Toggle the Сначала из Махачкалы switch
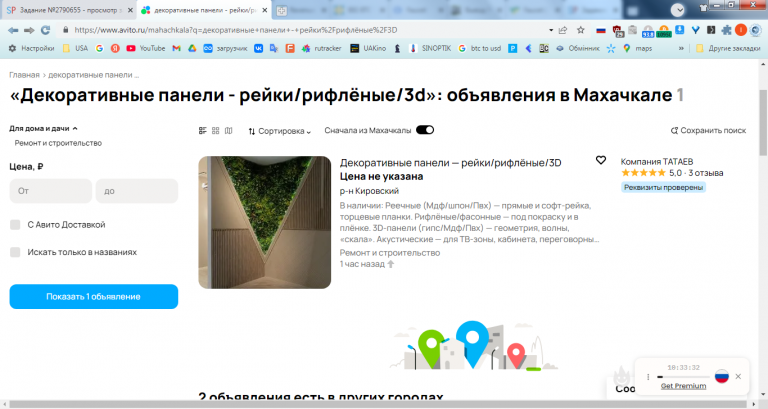Screen dimensions: 768x409 point(425,130)
